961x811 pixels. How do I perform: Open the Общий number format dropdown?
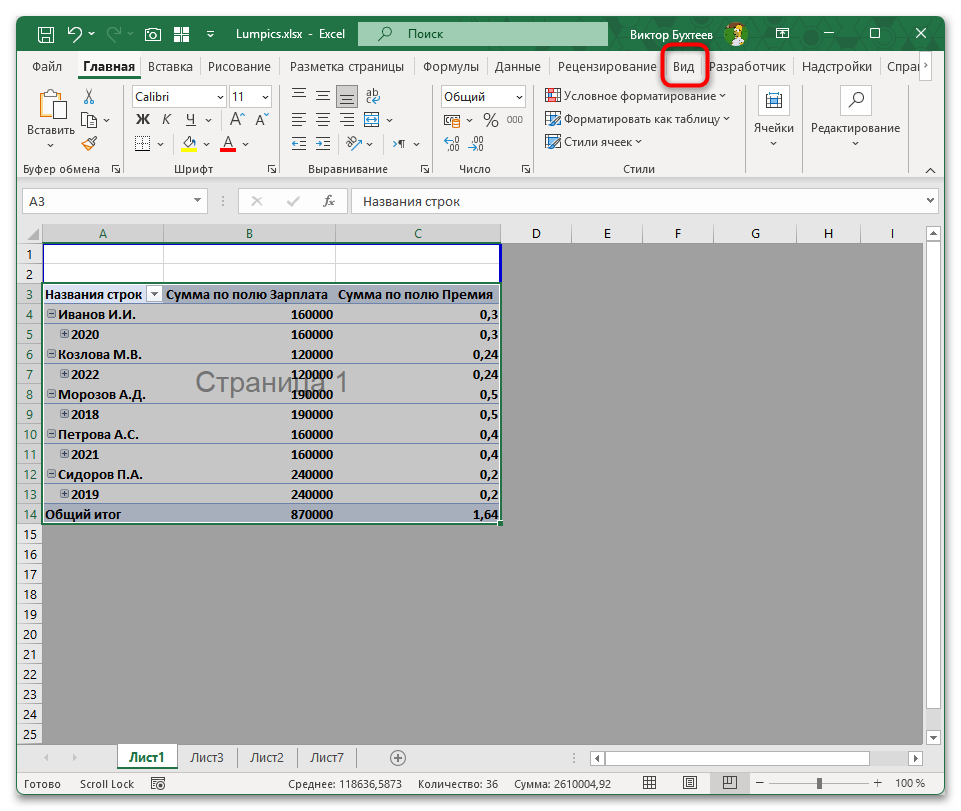[x=519, y=97]
